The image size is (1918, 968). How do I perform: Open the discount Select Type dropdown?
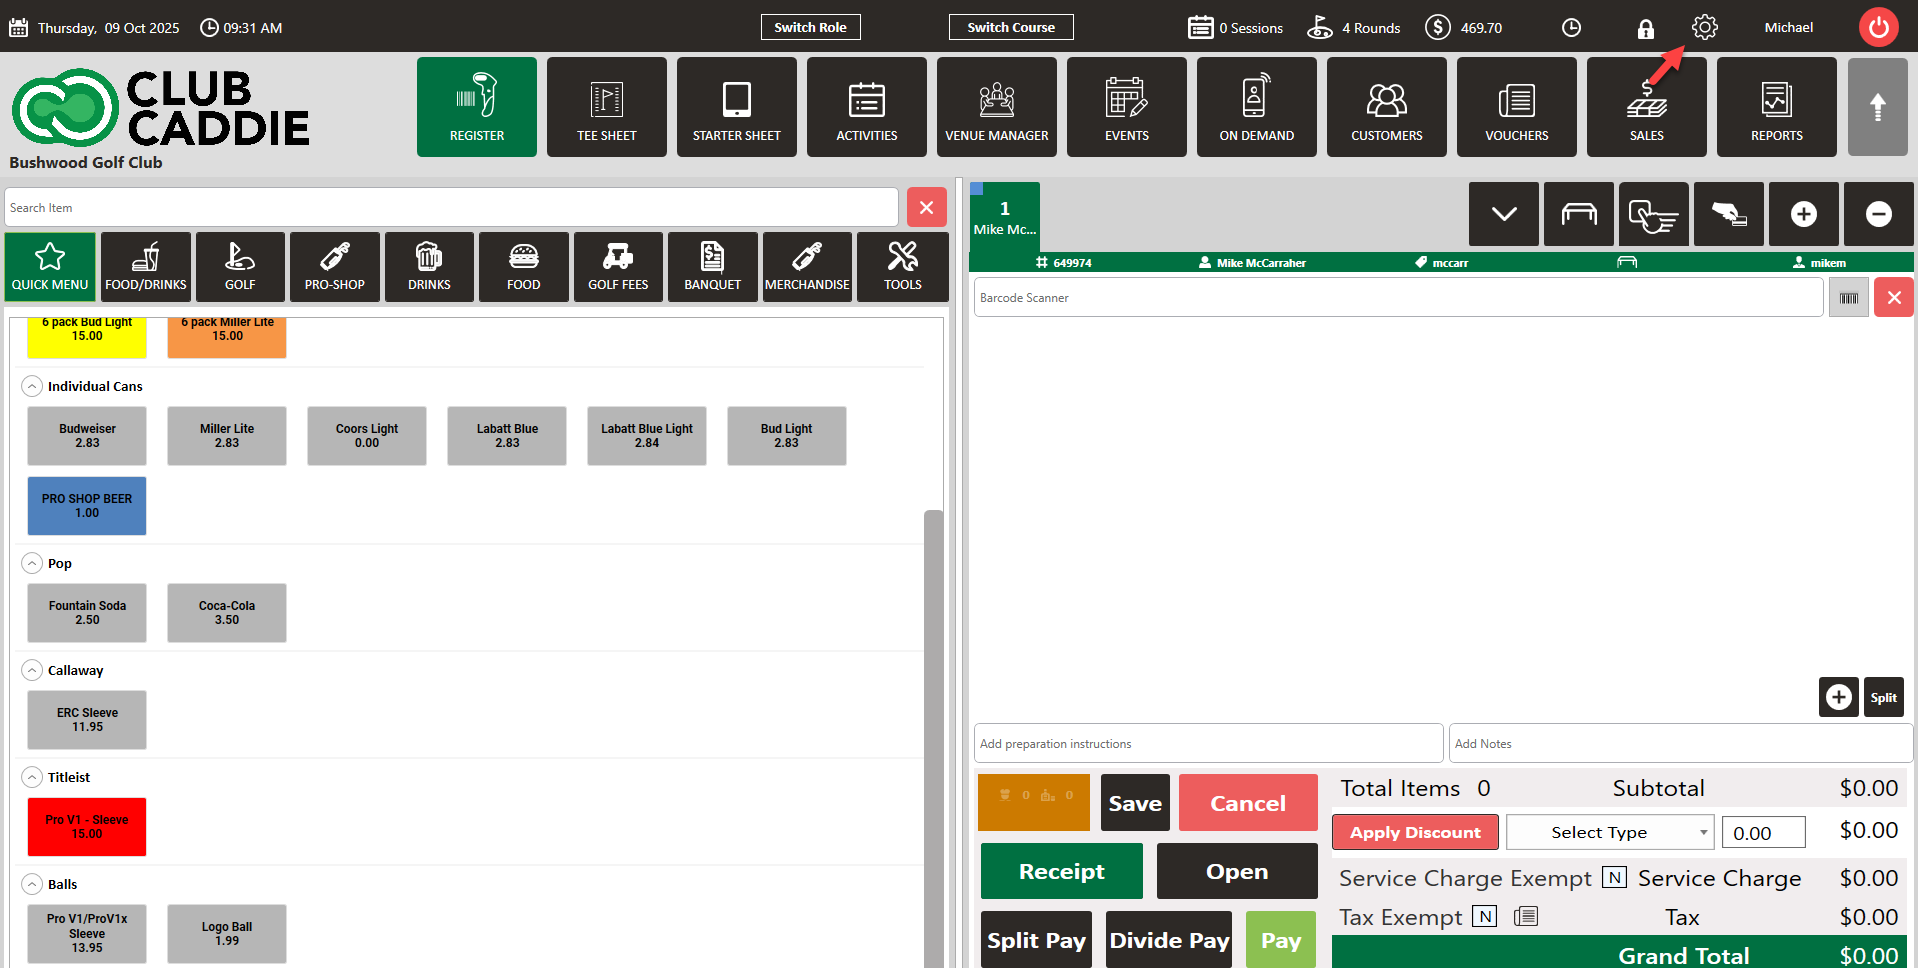coord(1609,832)
